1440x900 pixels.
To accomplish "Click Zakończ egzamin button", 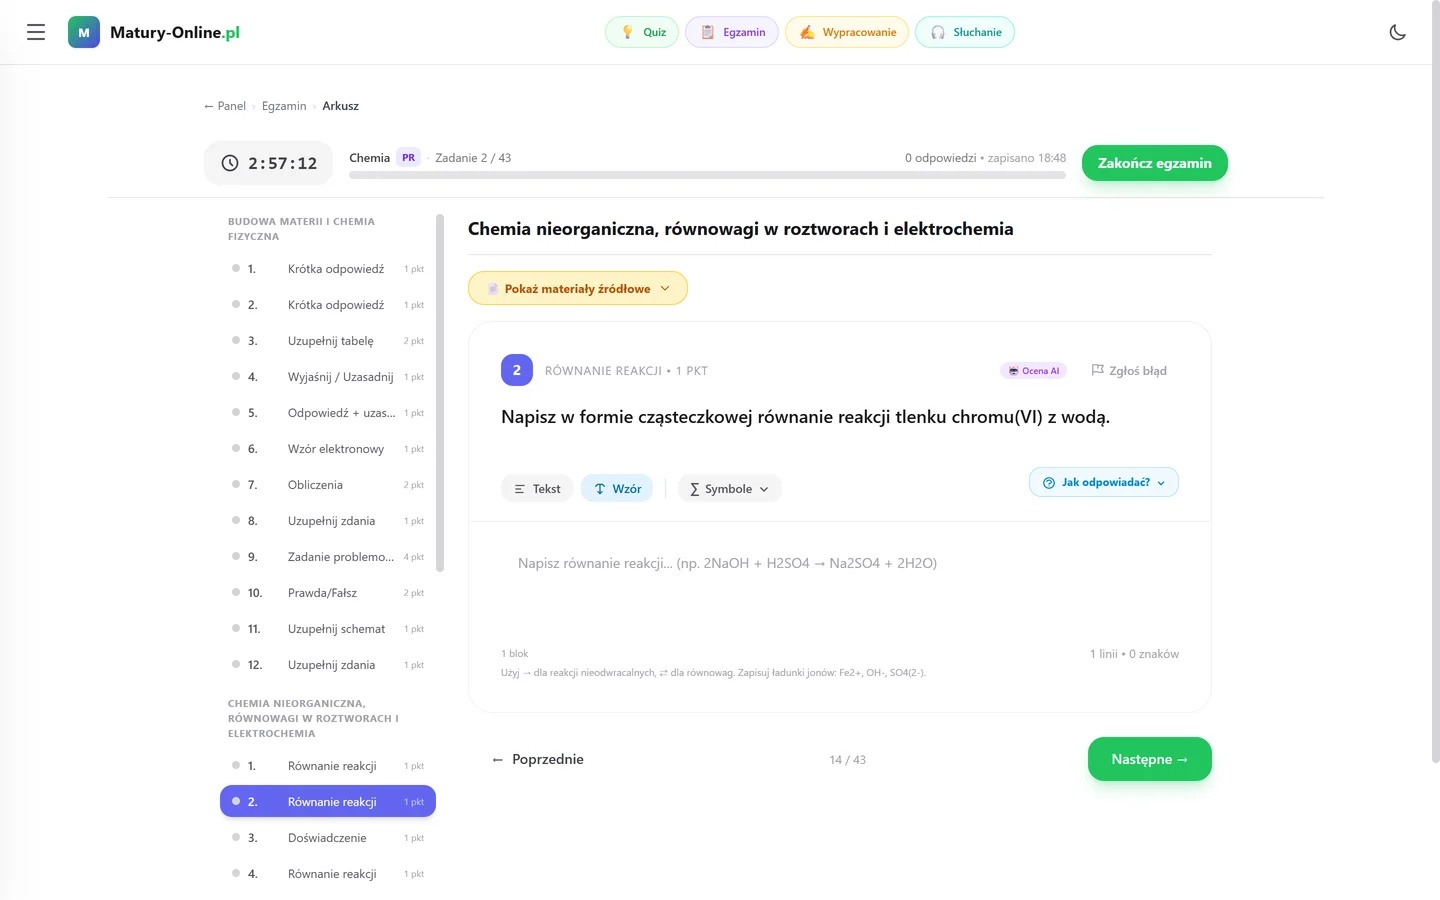I will 1155,163.
